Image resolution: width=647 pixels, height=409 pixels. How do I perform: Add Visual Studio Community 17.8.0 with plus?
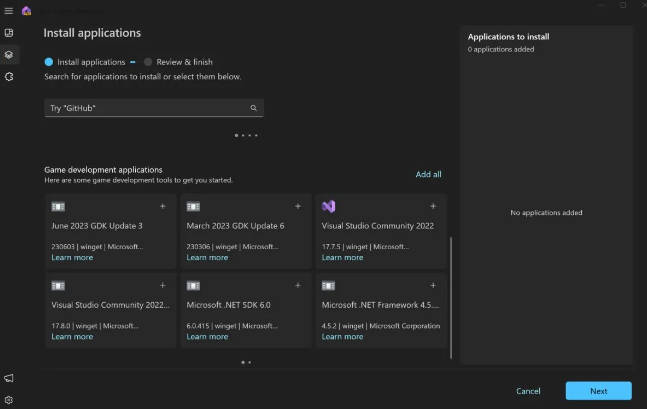163,286
